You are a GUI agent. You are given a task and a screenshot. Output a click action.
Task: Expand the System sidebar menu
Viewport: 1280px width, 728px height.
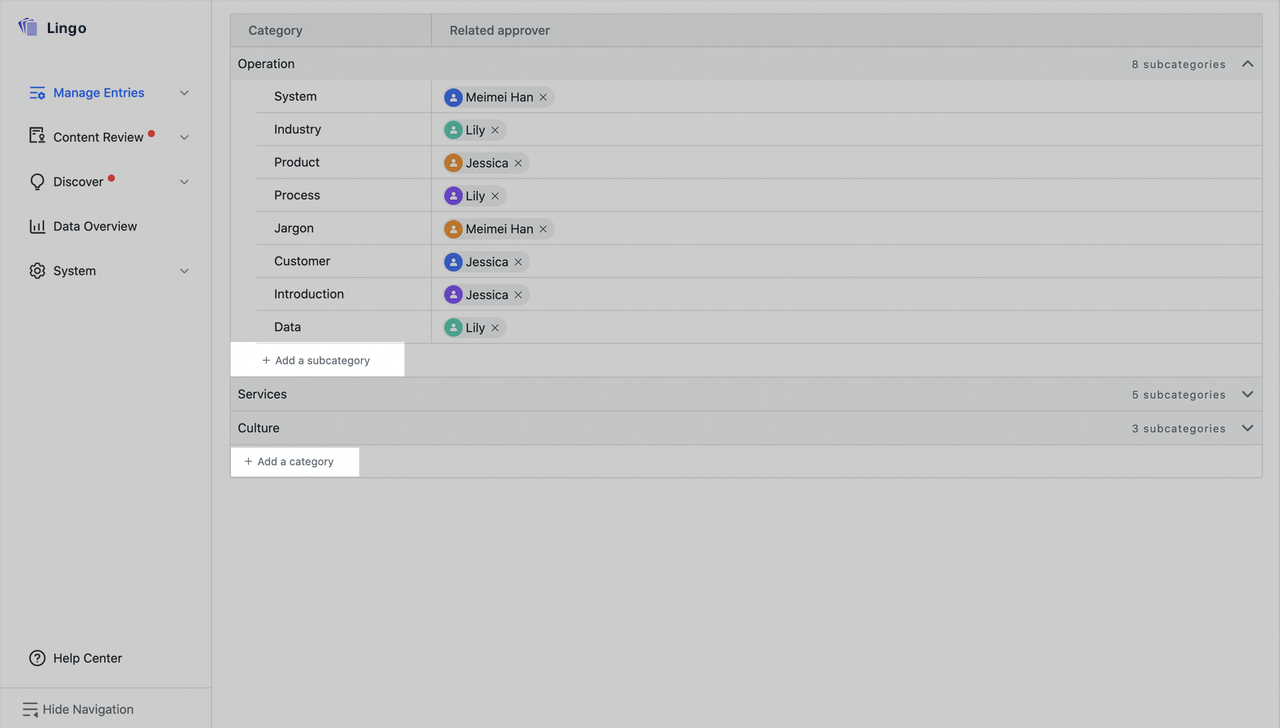[184, 270]
